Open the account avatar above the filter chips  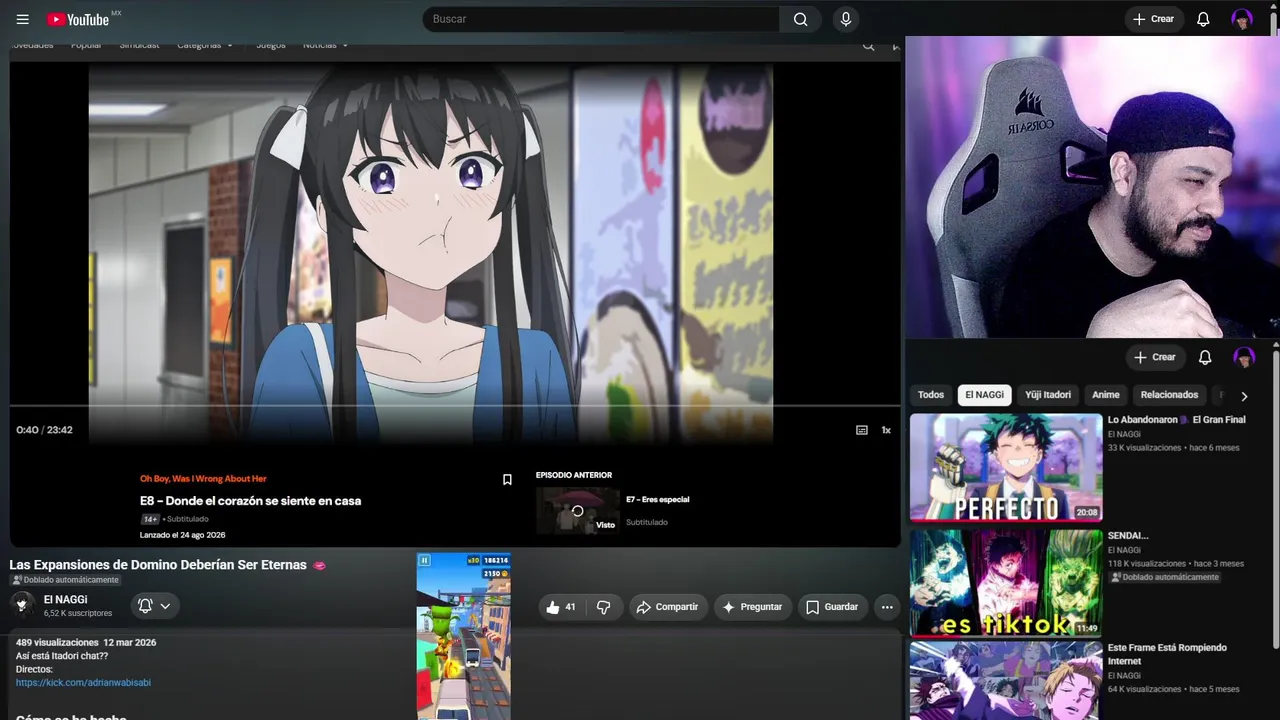(x=1244, y=357)
